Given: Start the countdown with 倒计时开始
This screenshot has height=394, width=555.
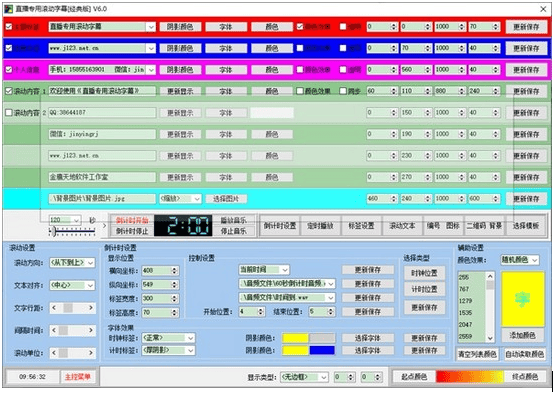Looking at the screenshot, I should [132, 221].
